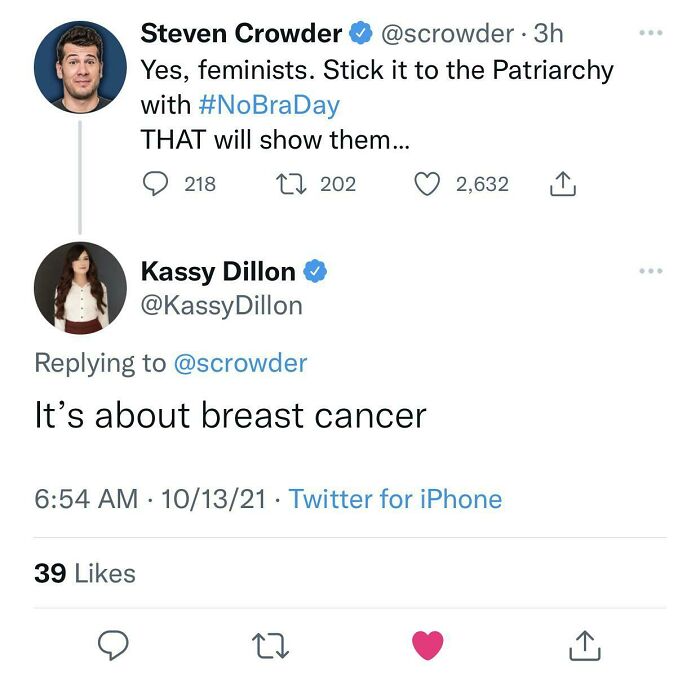This screenshot has height=681, width=700.
Task: Like Steven Crowder's tweet
Action: (427, 184)
